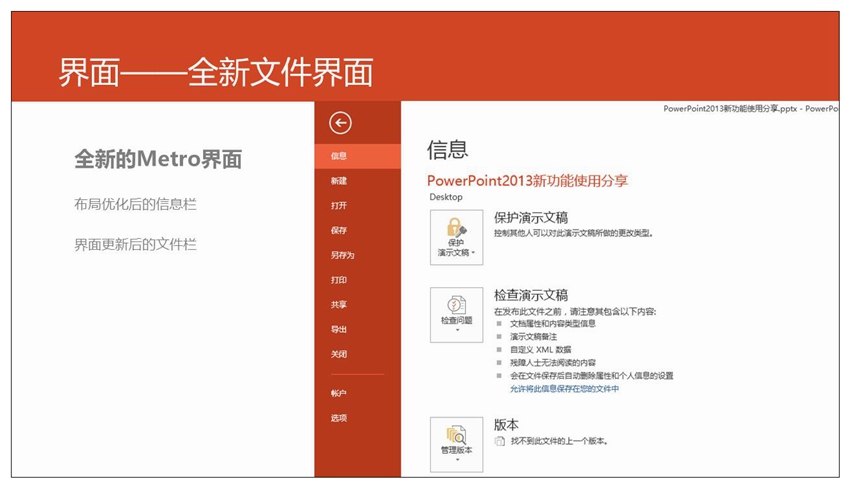Click the 会在文件保存后自动删除属性 list item
Viewport: 850px width, 488px height.
[591, 376]
